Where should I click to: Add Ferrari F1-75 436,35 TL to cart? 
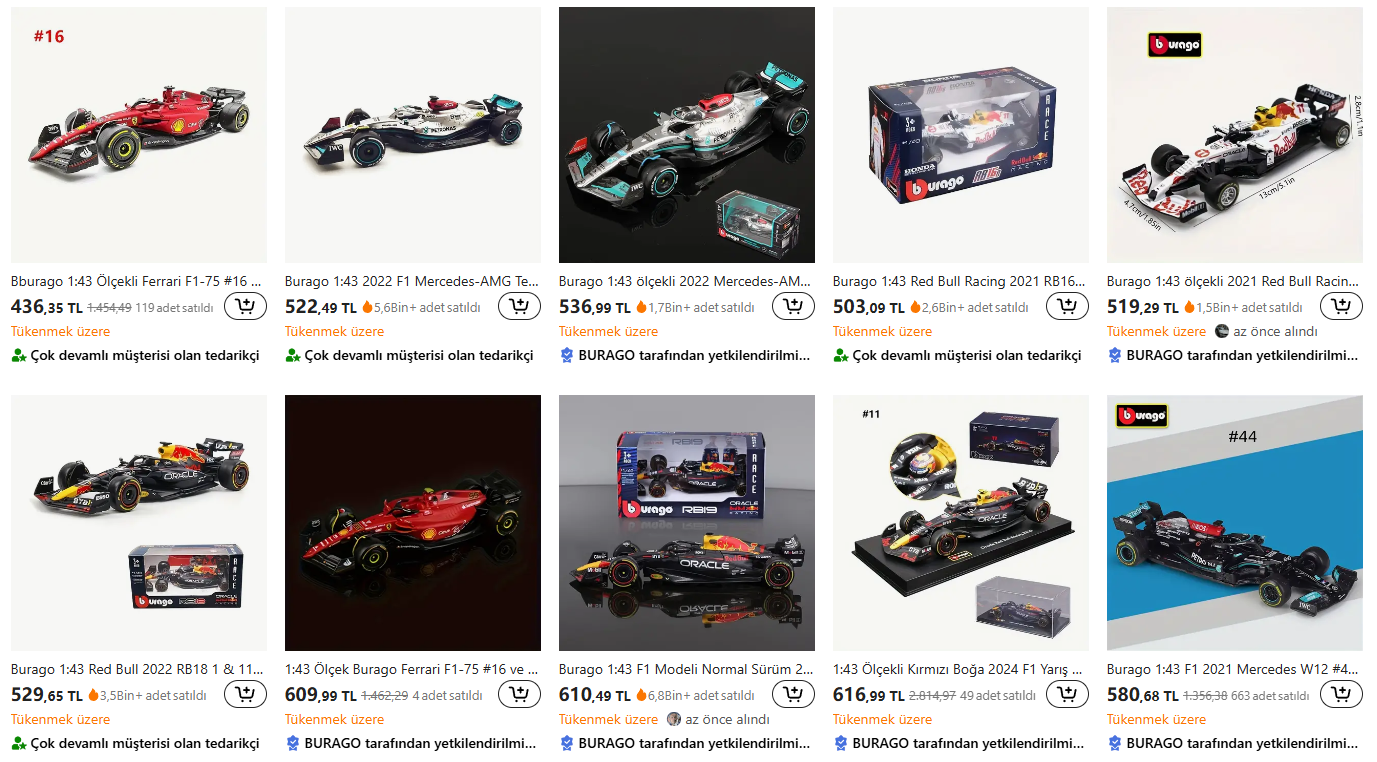click(245, 306)
